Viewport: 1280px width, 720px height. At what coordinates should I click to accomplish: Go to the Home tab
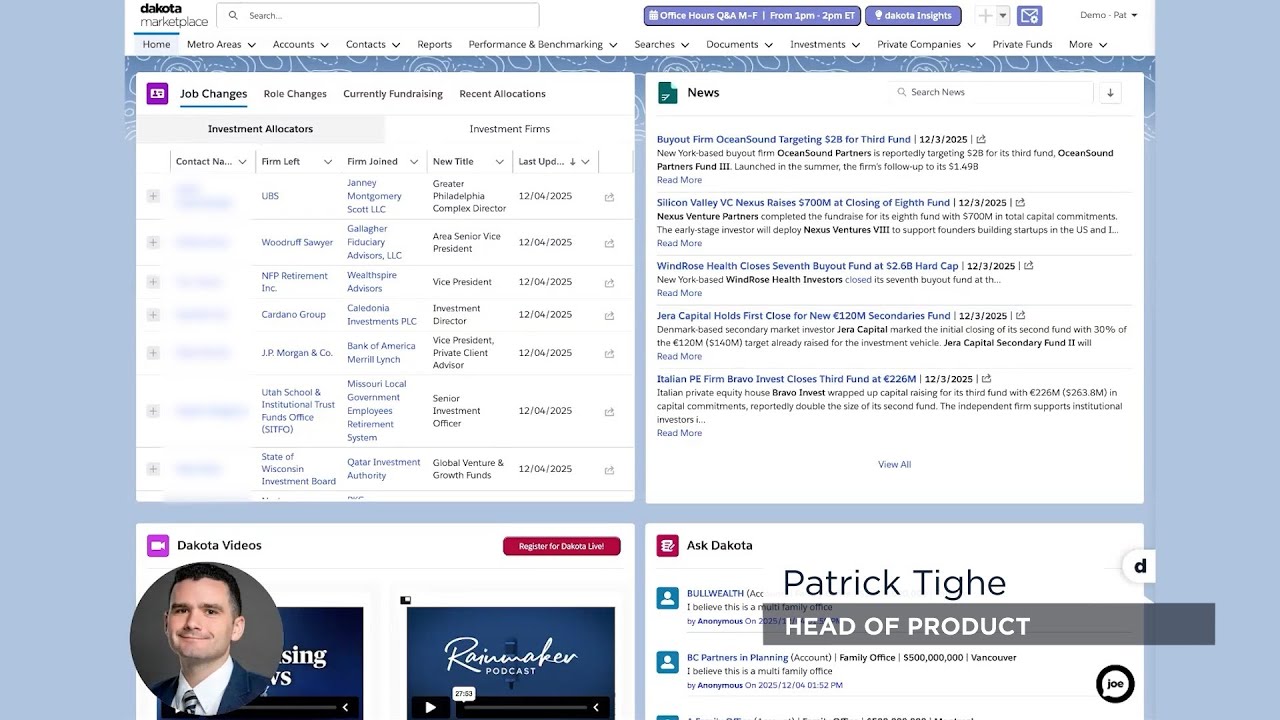tap(156, 44)
